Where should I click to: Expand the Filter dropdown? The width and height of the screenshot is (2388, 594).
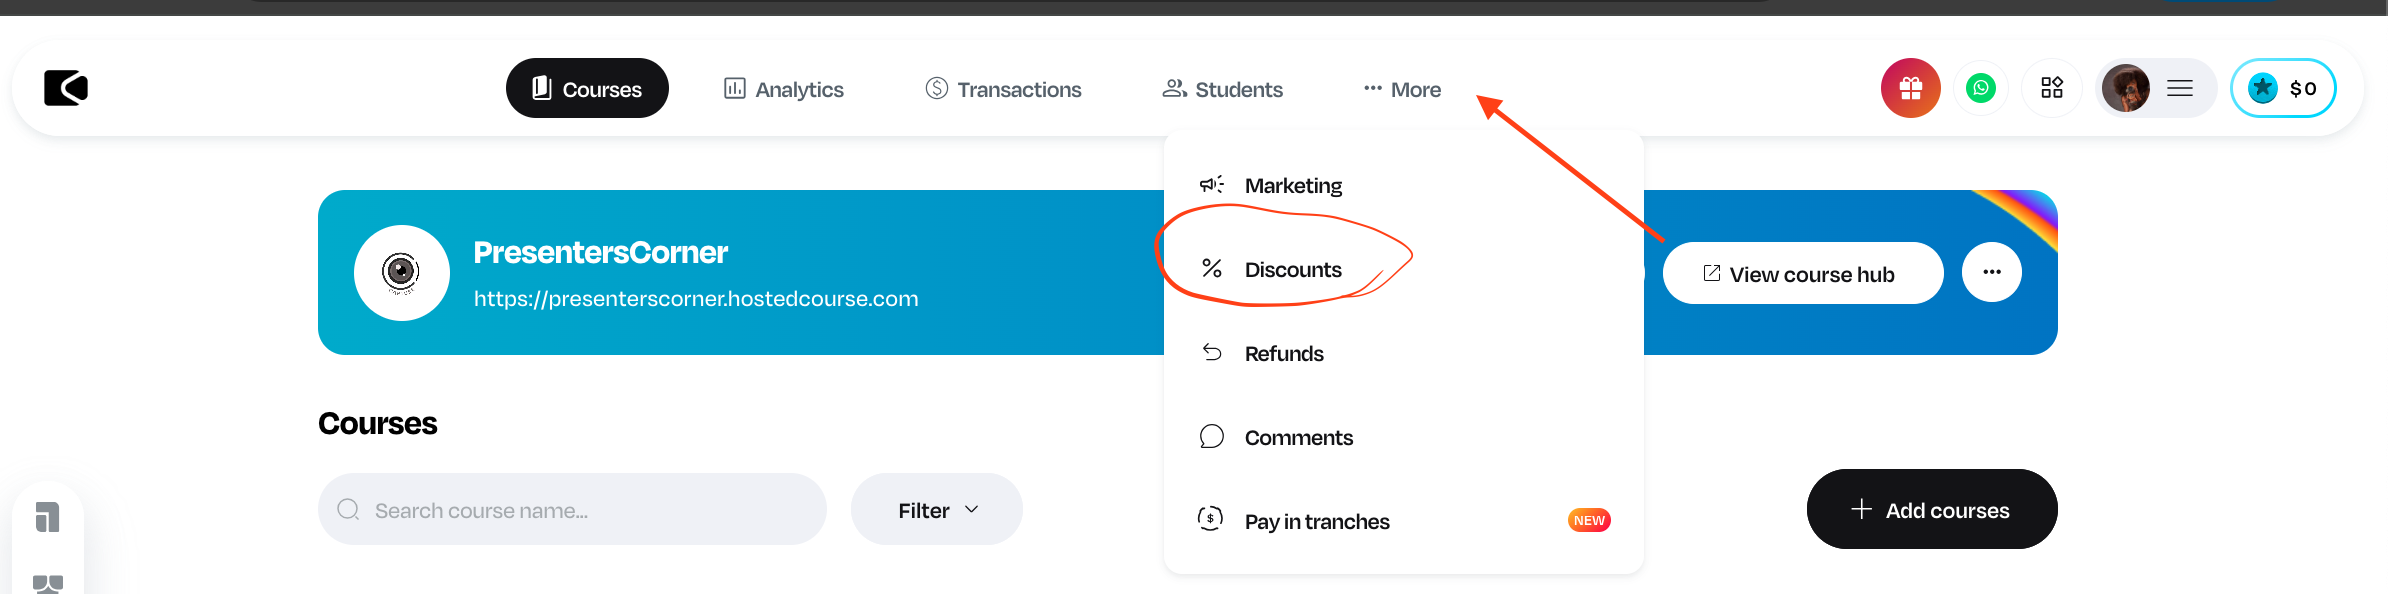pyautogui.click(x=936, y=510)
